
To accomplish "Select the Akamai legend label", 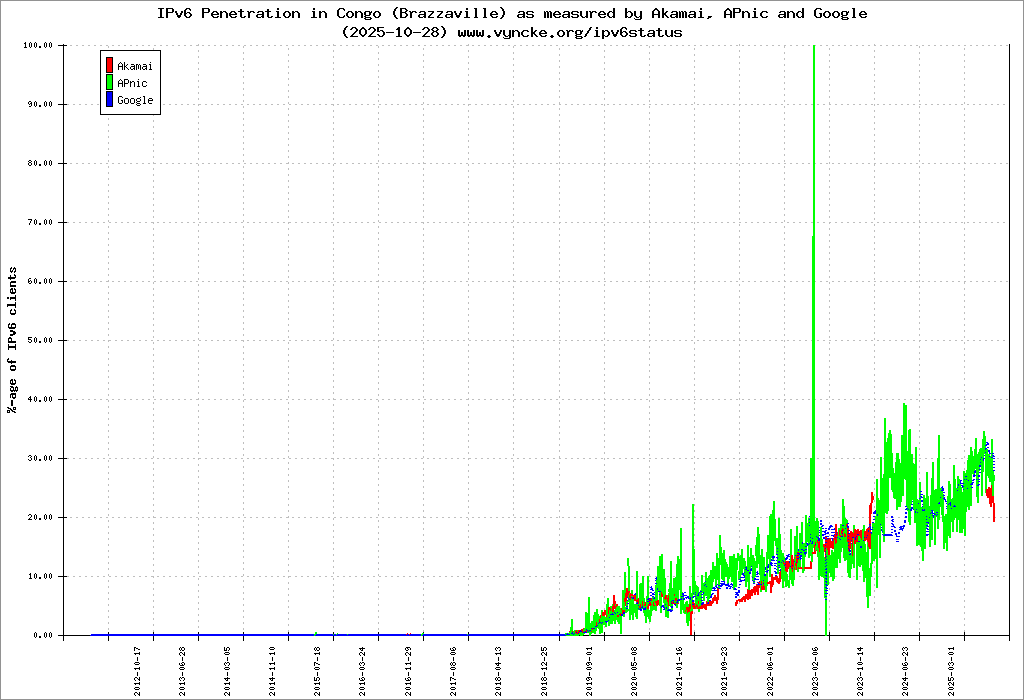I will 135,66.
